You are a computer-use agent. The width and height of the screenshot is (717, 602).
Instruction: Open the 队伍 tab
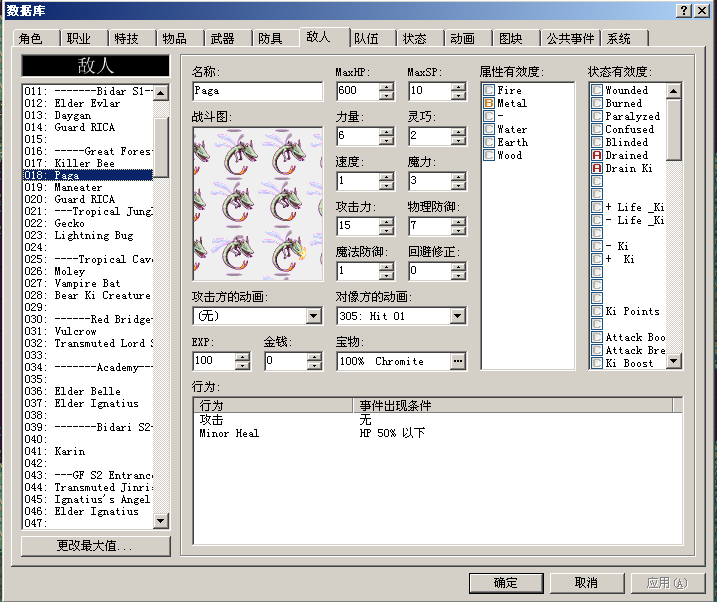click(x=372, y=38)
